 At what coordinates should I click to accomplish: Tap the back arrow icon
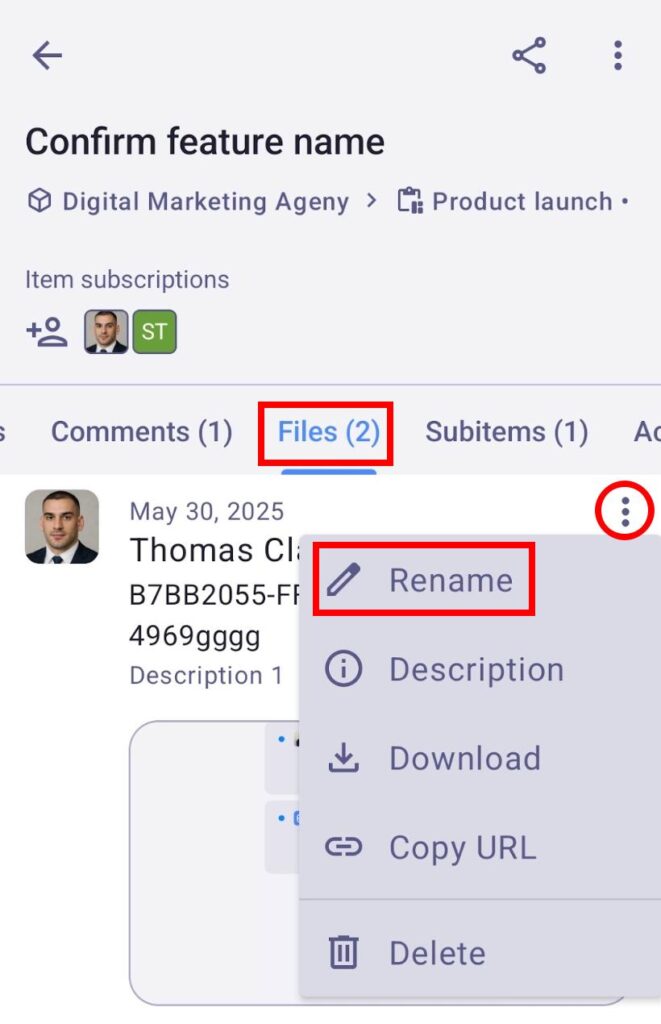(x=47, y=56)
